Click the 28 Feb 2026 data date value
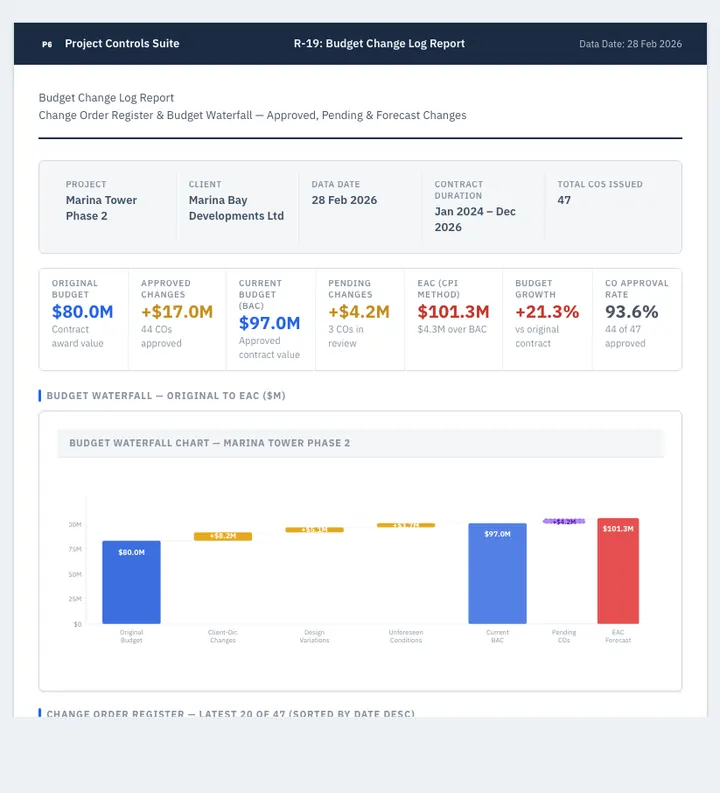Viewport: 720px width, 793px height. (x=344, y=200)
